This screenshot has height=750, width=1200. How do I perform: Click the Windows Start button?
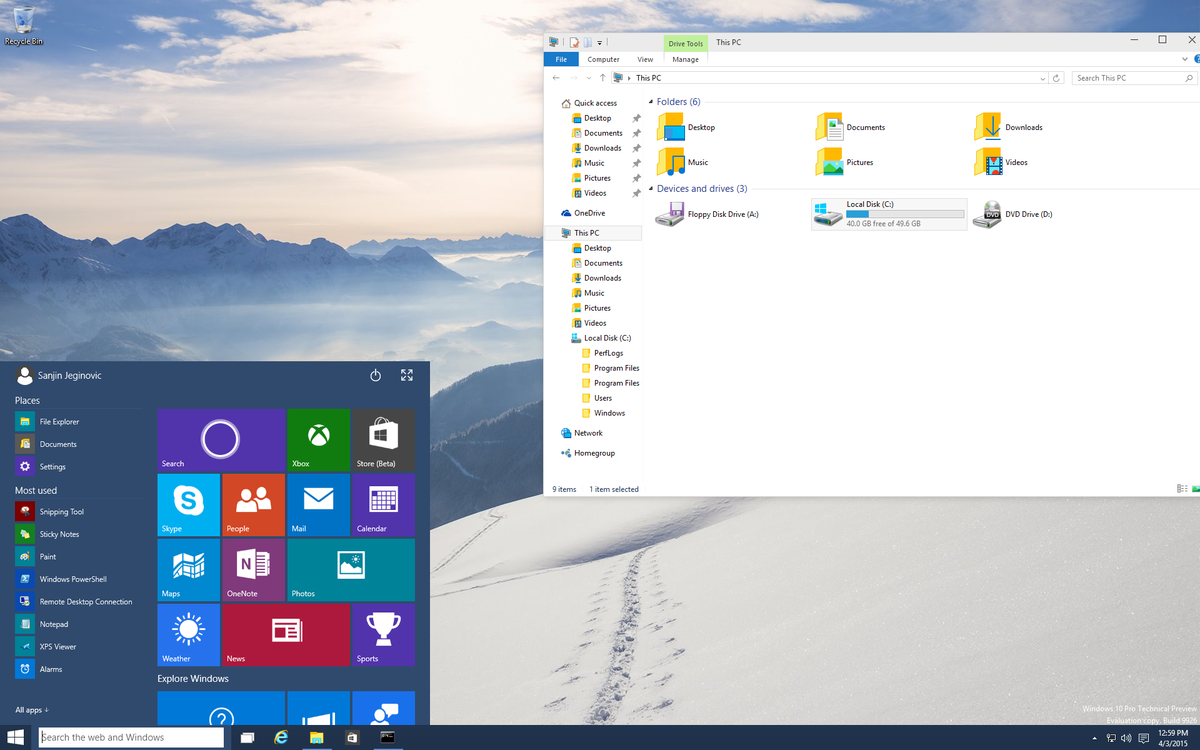tap(16, 738)
